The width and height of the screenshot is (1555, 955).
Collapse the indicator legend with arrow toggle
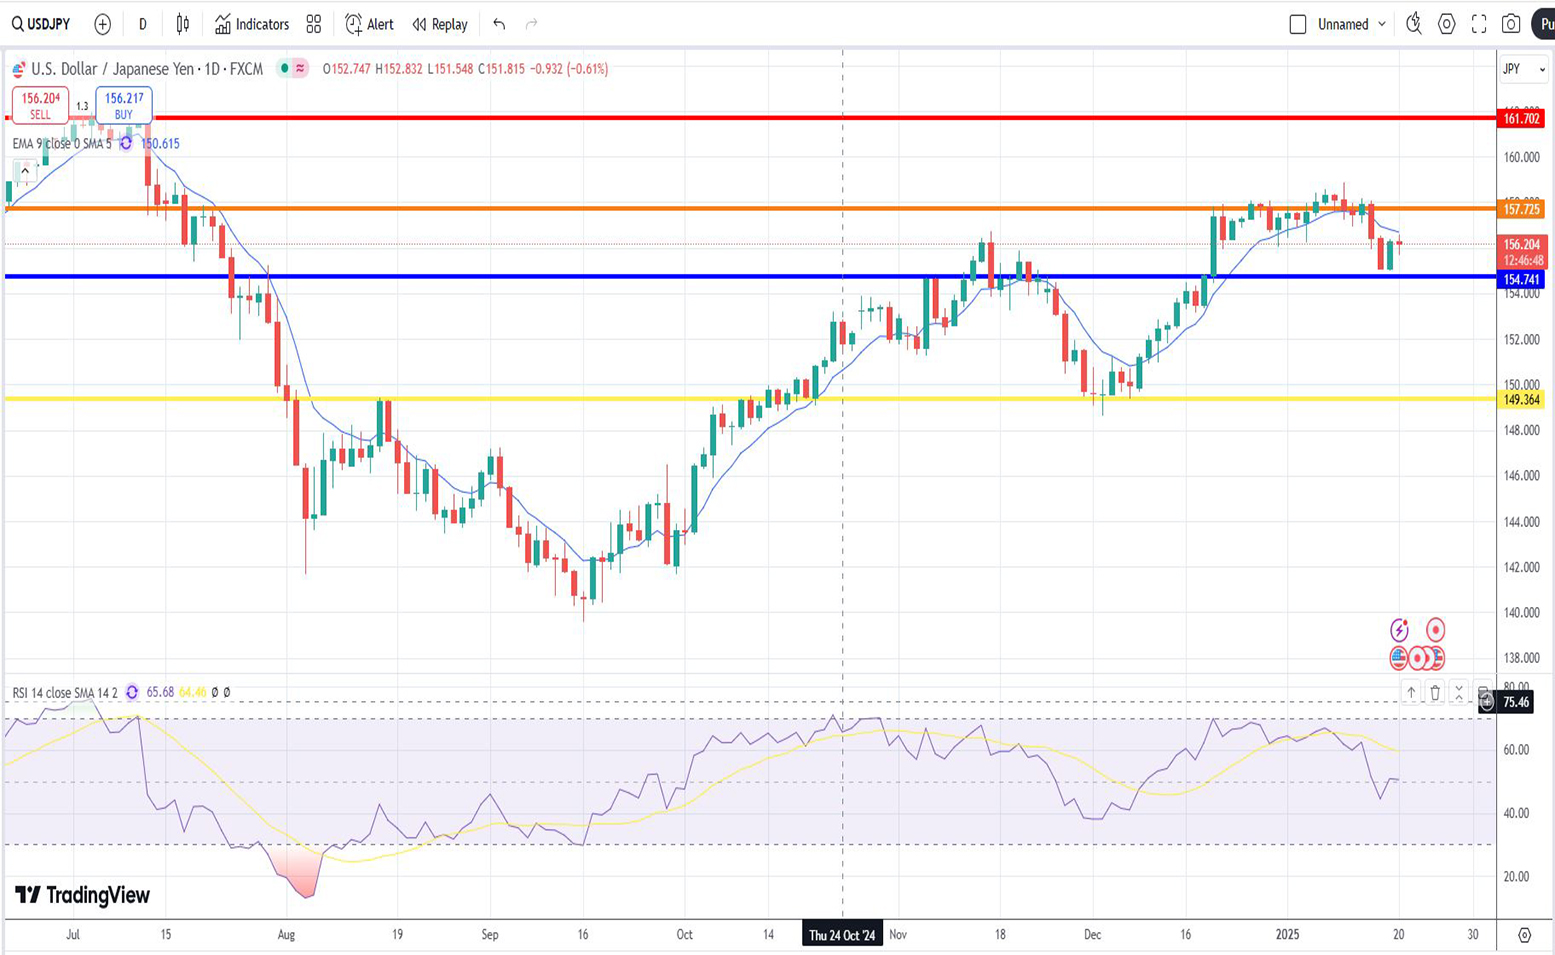point(25,171)
